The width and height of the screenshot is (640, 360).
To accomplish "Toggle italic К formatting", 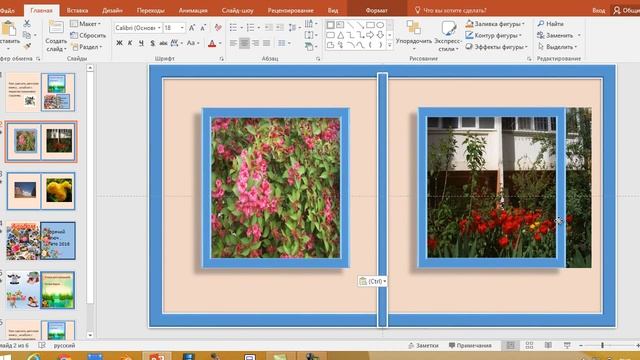I will click(130, 43).
